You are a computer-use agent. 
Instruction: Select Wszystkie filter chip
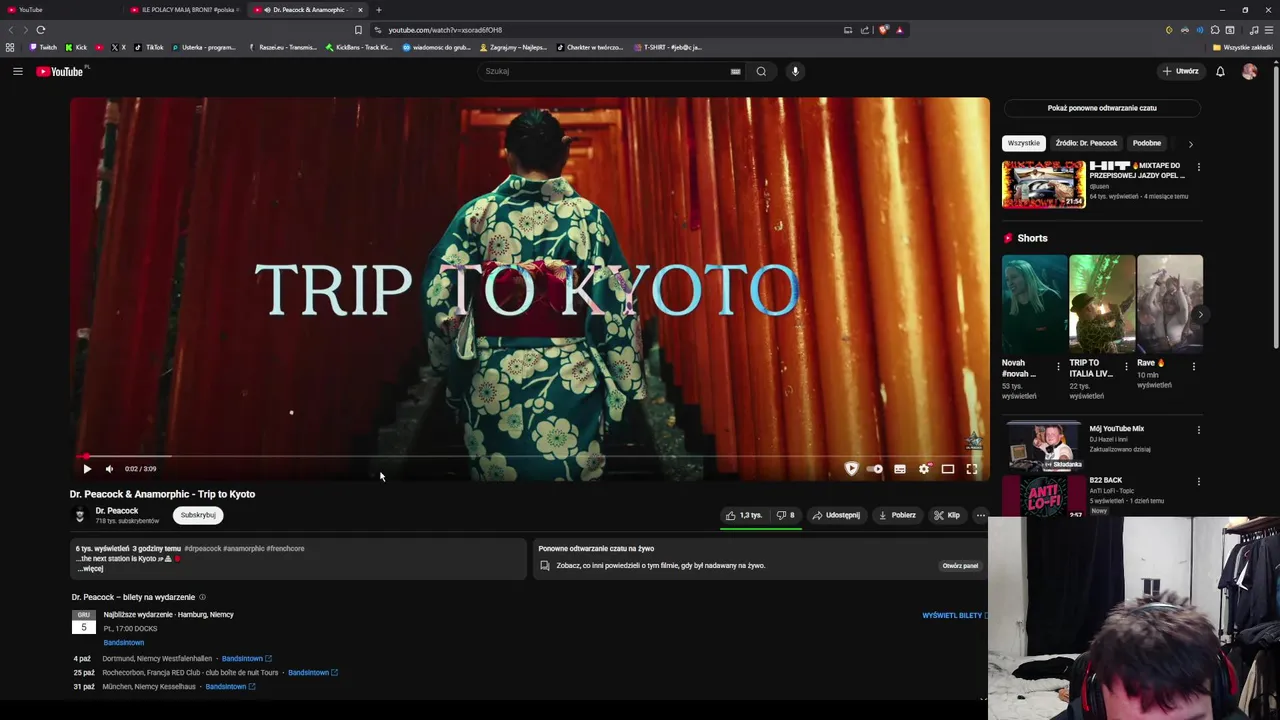click(1024, 143)
